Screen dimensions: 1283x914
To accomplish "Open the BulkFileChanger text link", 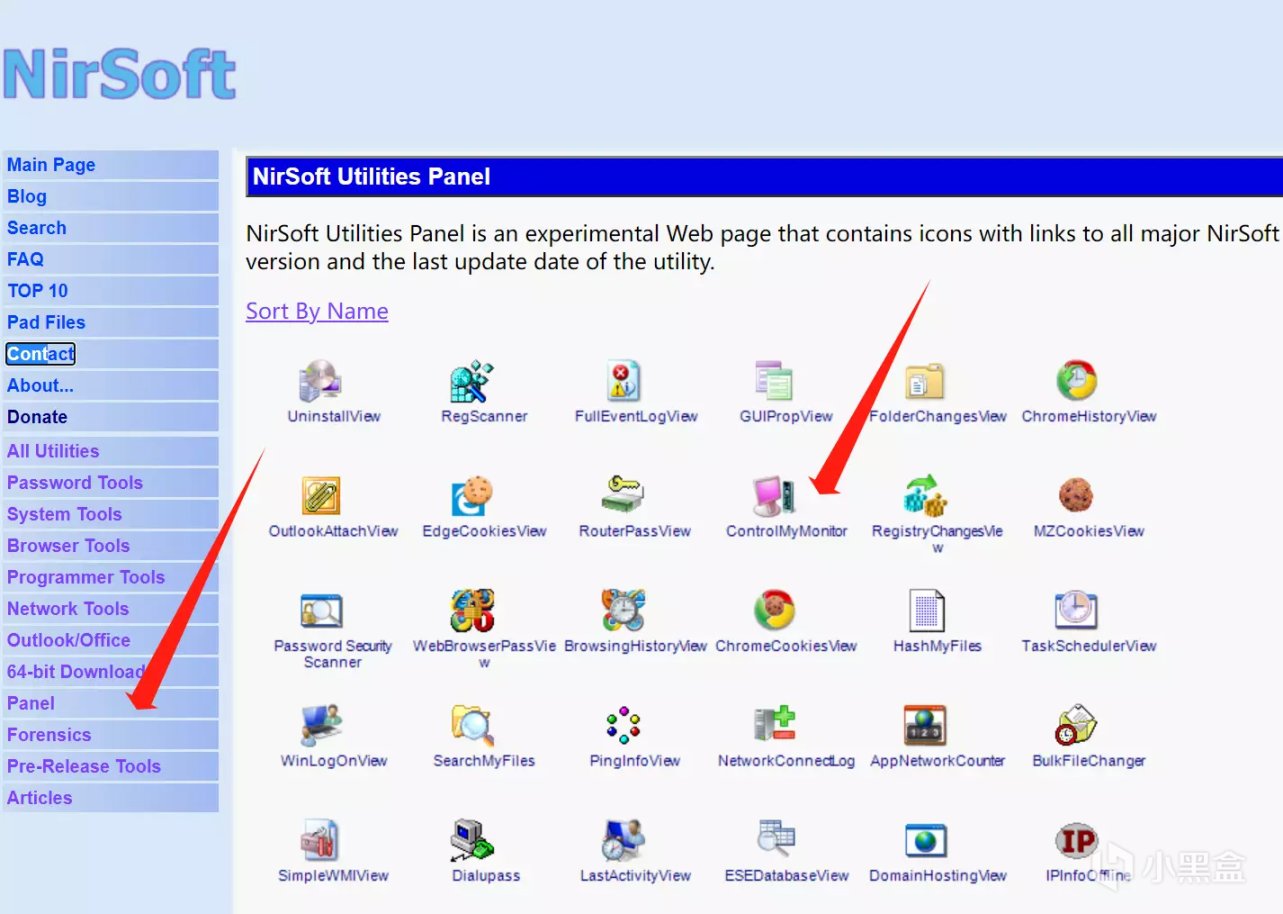I will click(1089, 761).
